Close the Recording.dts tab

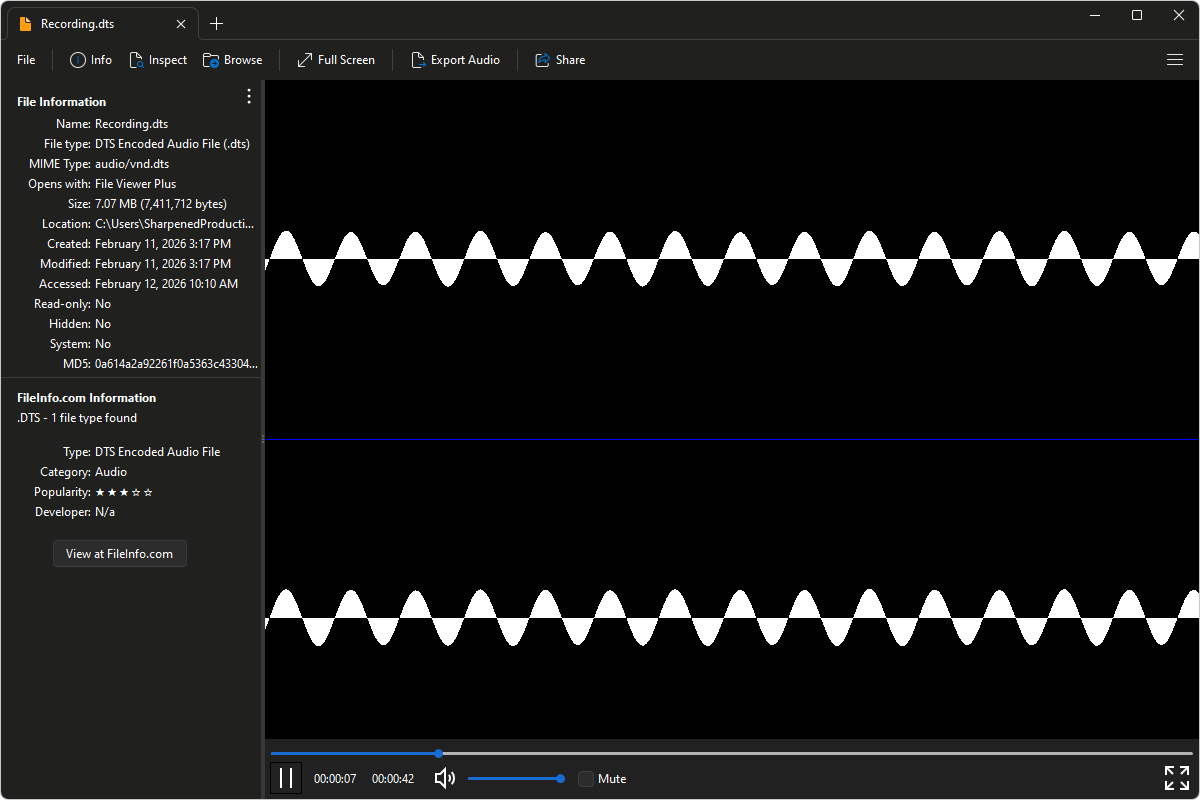click(180, 23)
